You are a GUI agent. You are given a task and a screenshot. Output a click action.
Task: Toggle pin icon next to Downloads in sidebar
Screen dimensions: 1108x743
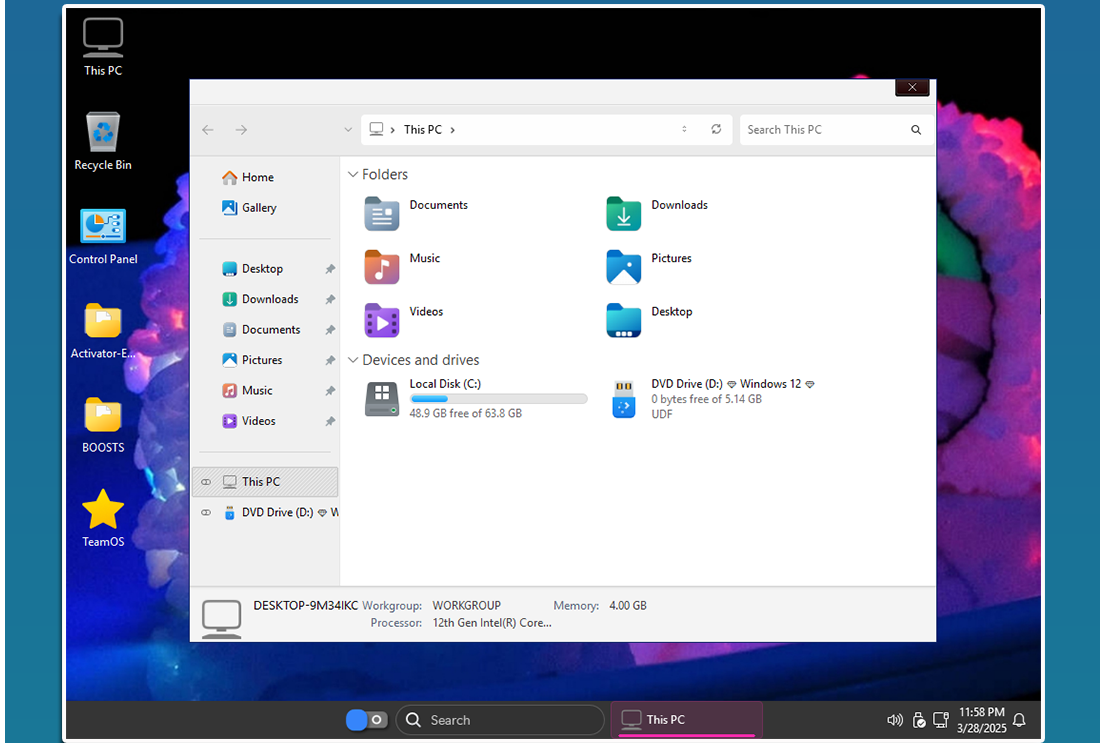click(x=330, y=300)
